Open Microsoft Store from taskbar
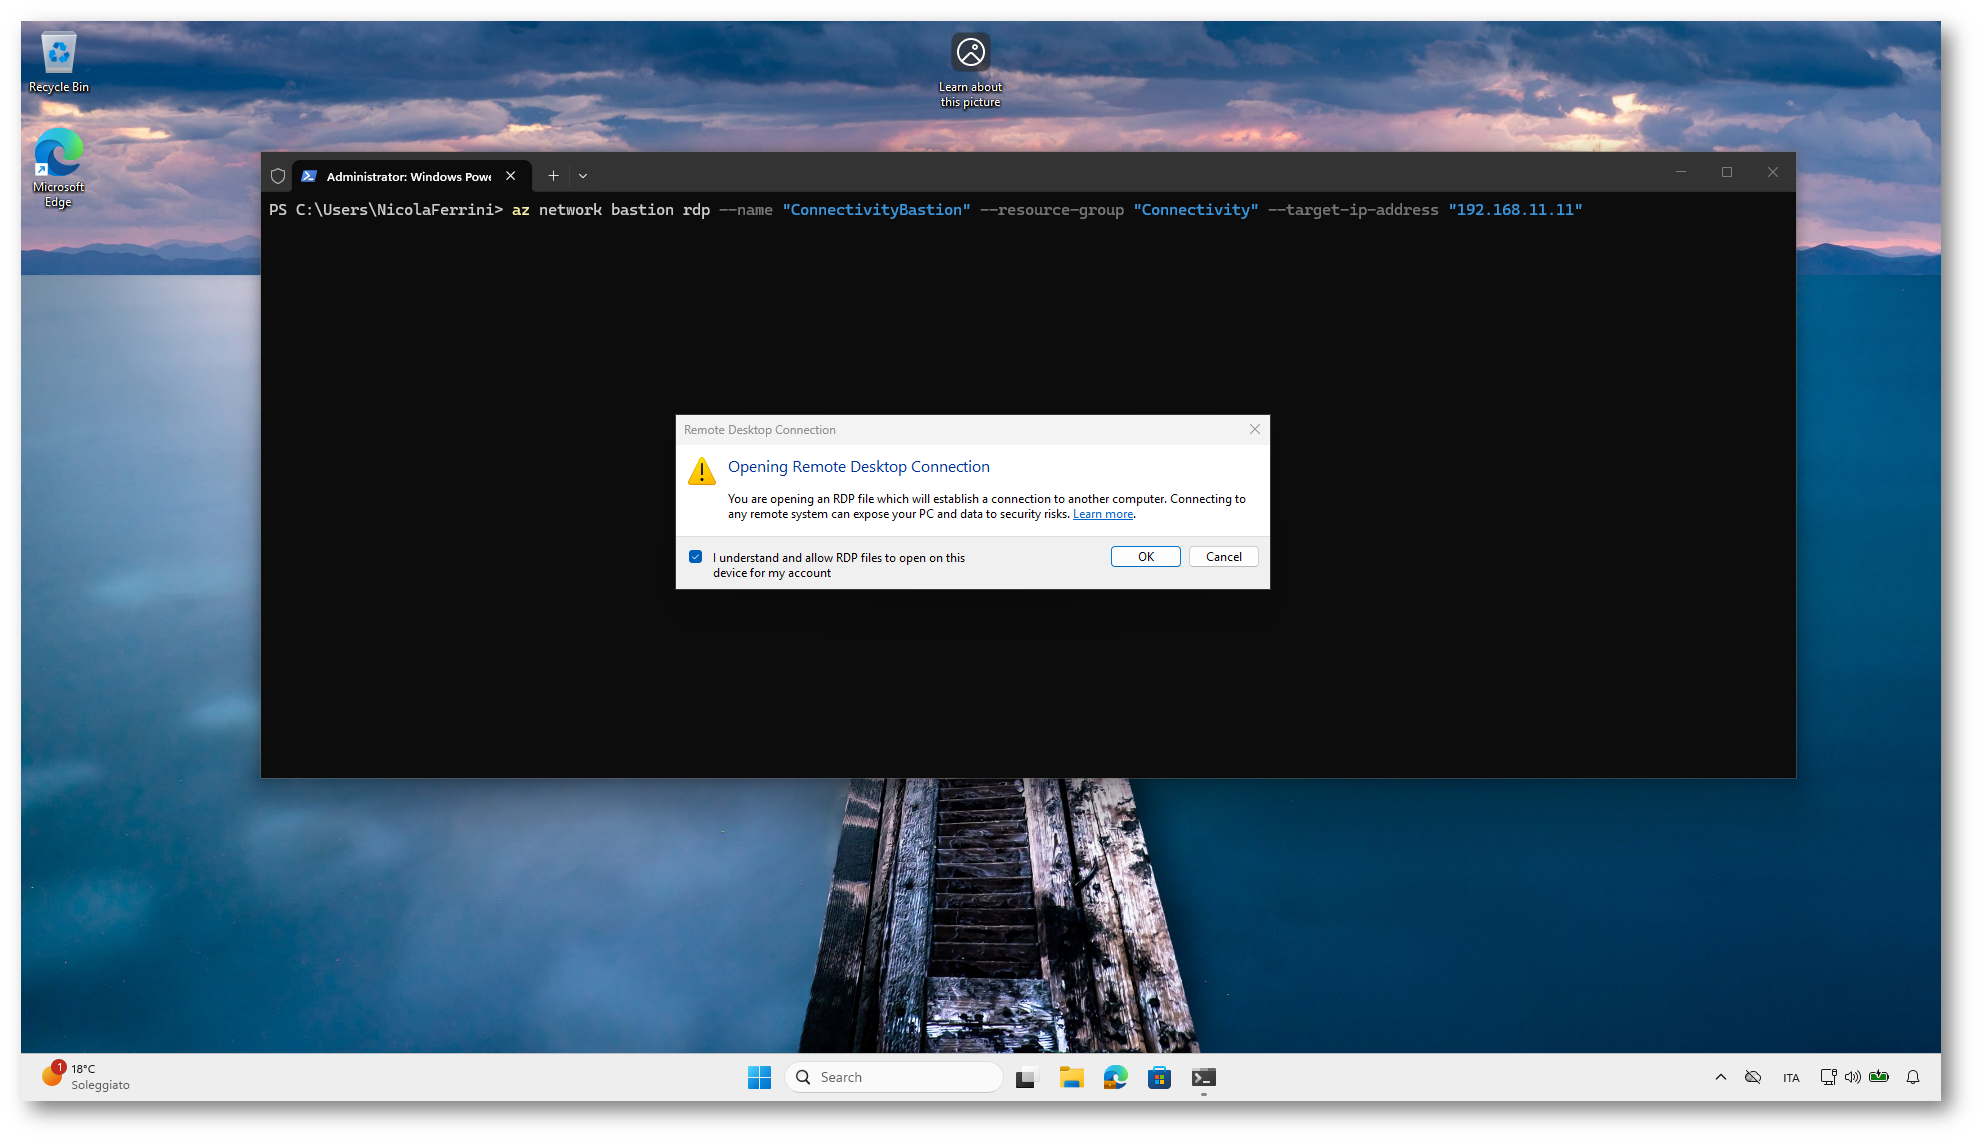The width and height of the screenshot is (1983, 1143). [1159, 1077]
